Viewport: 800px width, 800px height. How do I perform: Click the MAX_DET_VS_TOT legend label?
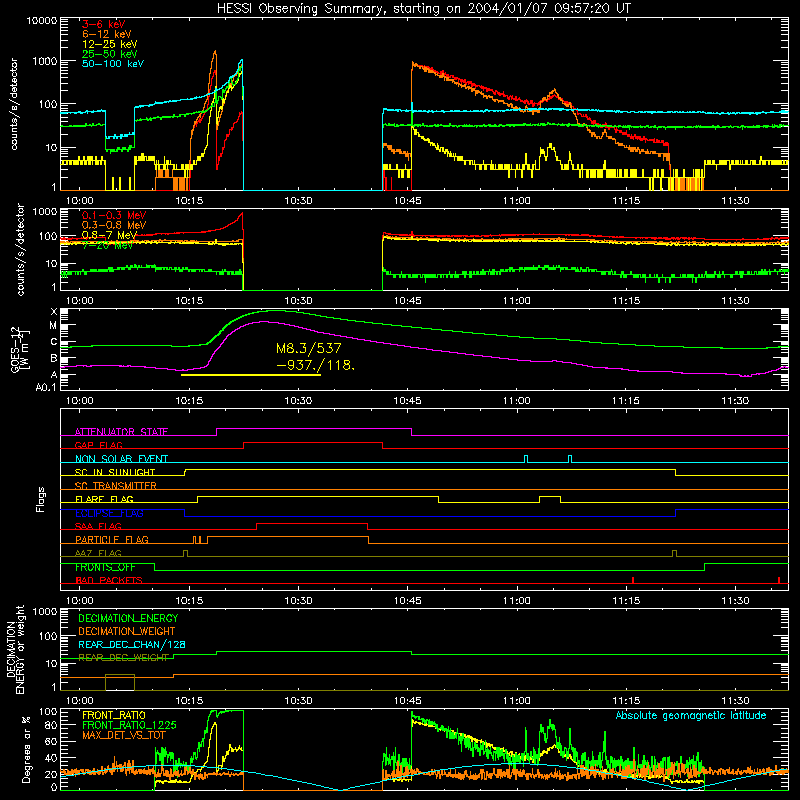coord(124,735)
